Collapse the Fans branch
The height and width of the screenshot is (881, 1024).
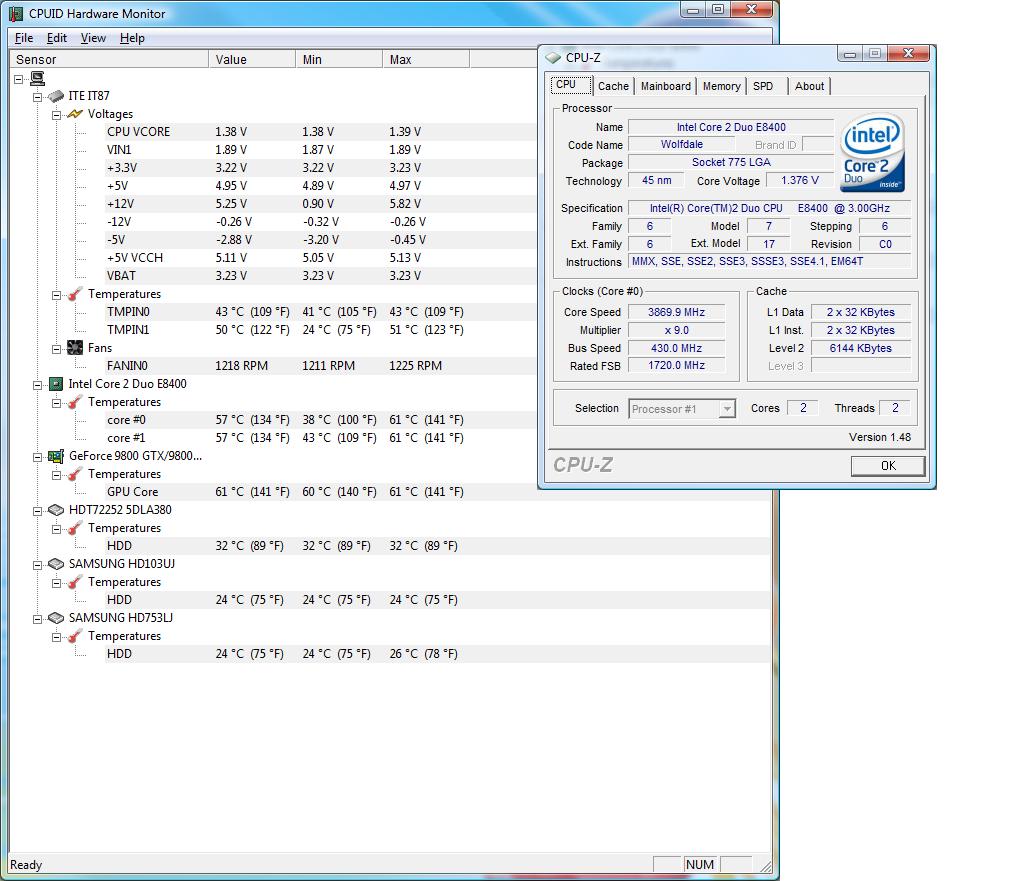(57, 349)
